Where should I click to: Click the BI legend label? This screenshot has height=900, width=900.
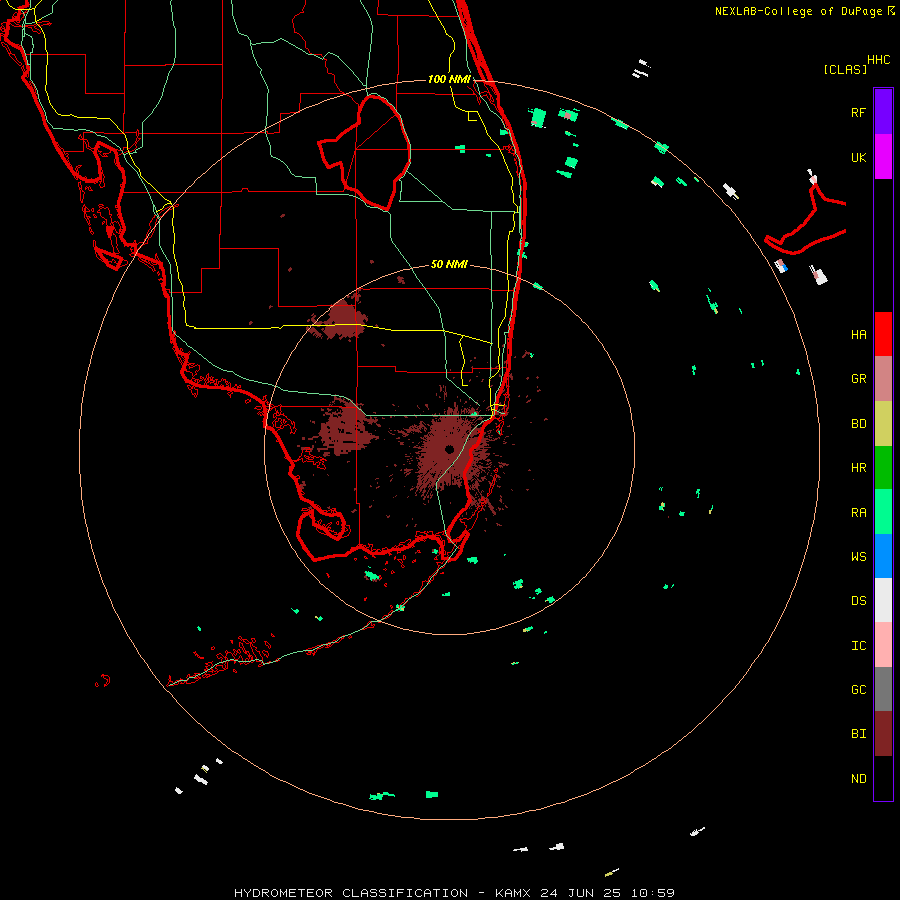858,734
